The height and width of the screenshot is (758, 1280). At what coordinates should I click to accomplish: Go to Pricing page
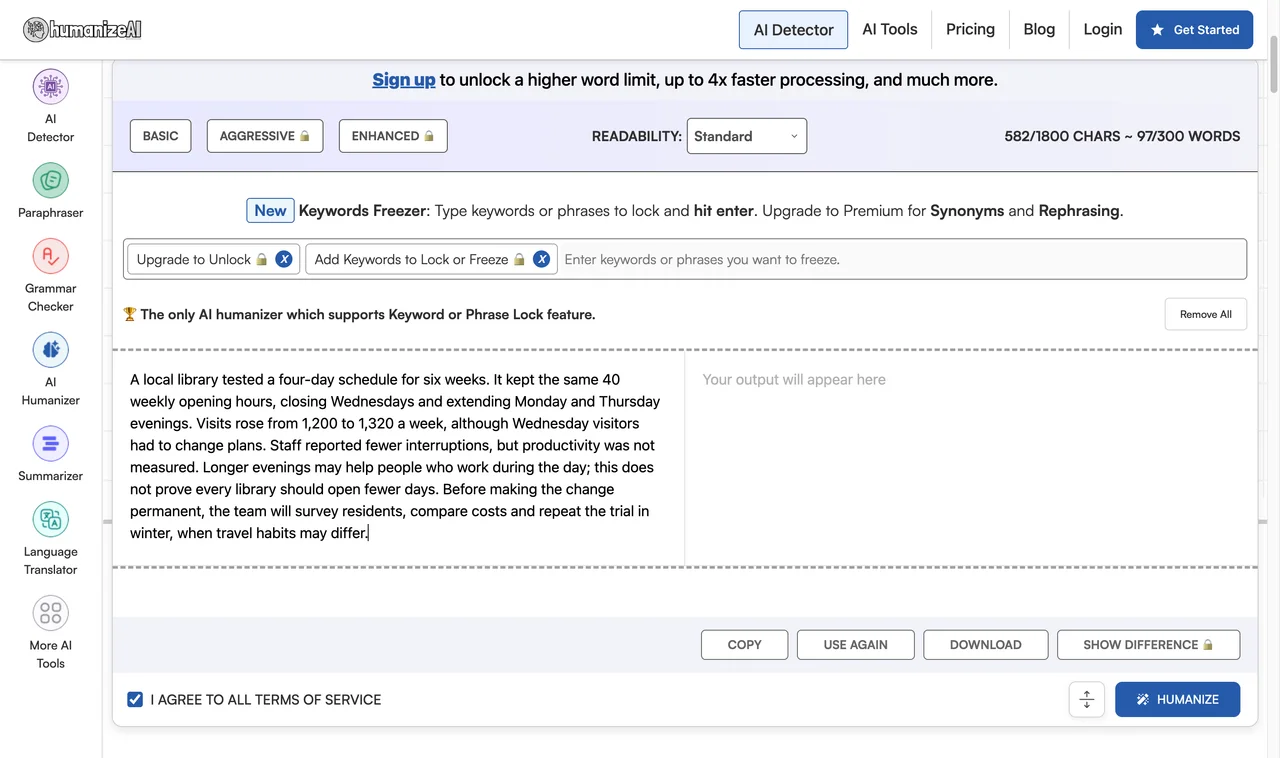tap(970, 29)
